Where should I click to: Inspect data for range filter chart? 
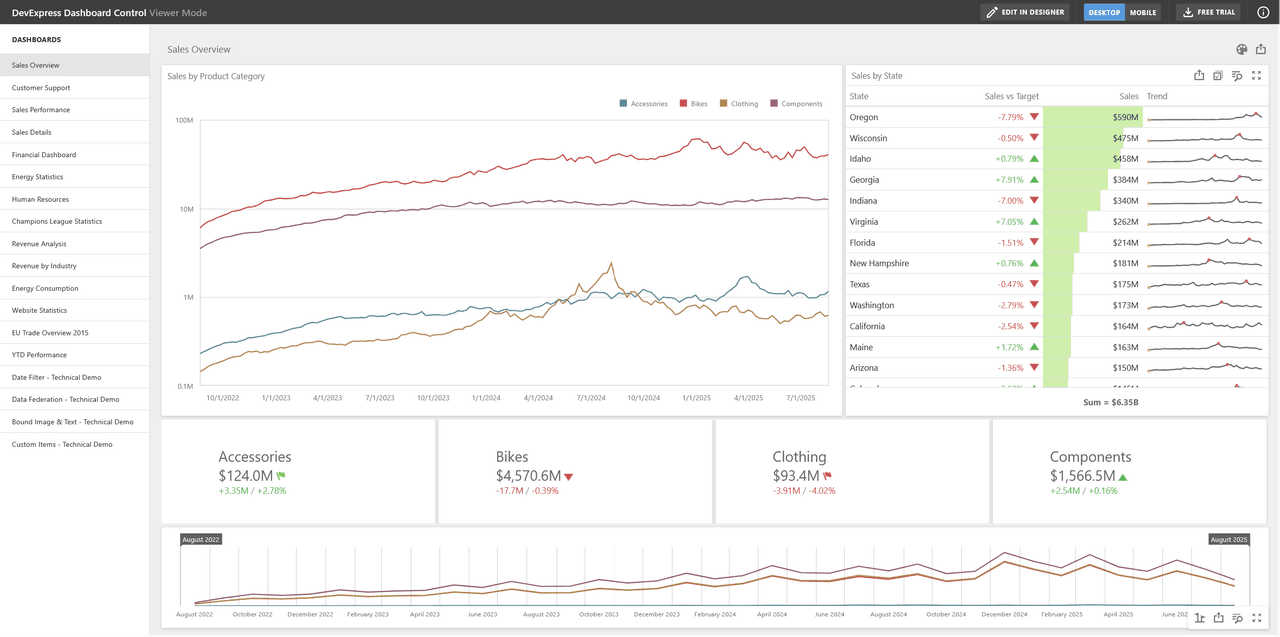pyautogui.click(x=1237, y=618)
